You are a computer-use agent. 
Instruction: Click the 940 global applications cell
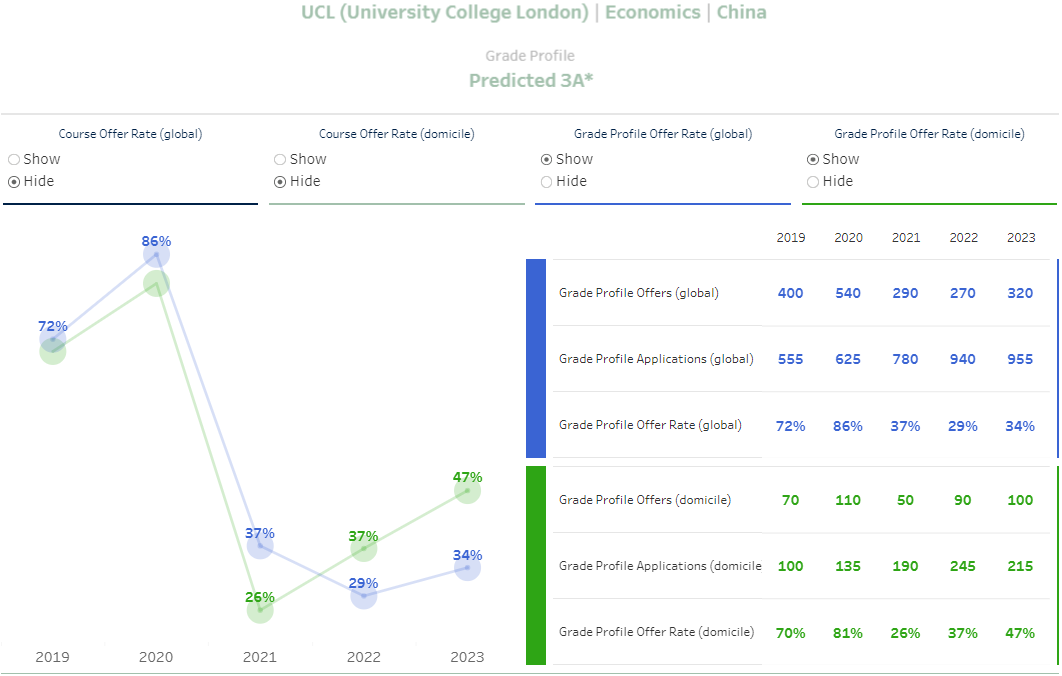pos(962,360)
